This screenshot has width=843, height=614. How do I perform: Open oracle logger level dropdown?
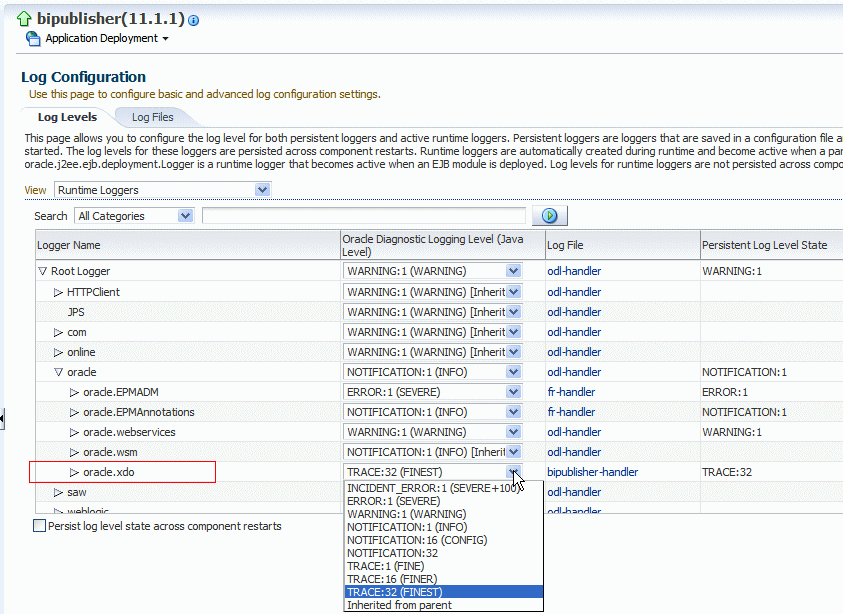click(432, 372)
